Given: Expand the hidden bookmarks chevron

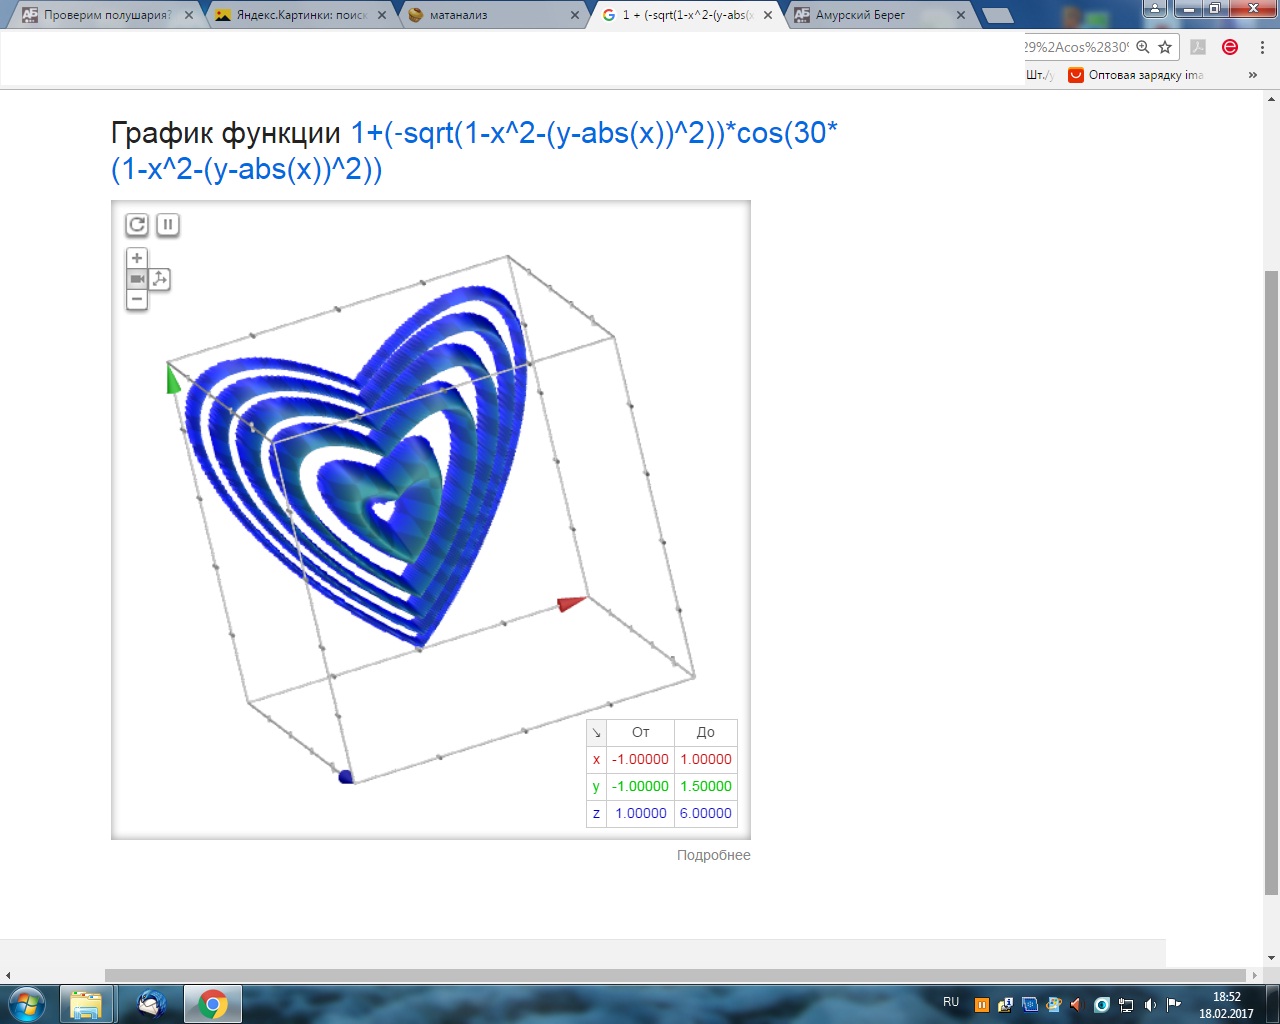Looking at the screenshot, I should point(1252,75).
